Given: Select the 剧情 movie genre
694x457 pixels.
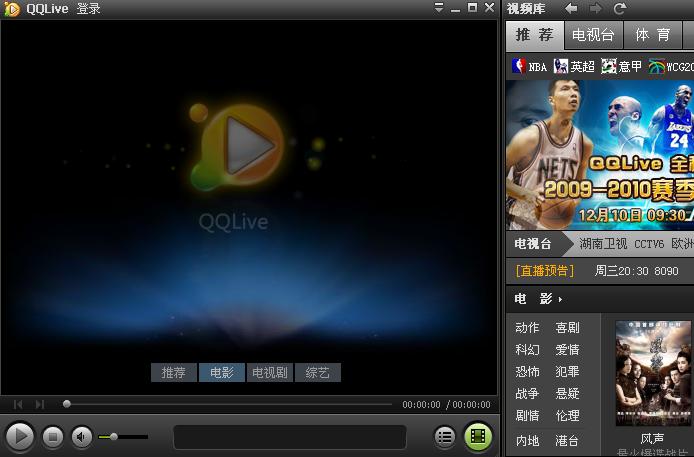Looking at the screenshot, I should coord(527,416).
